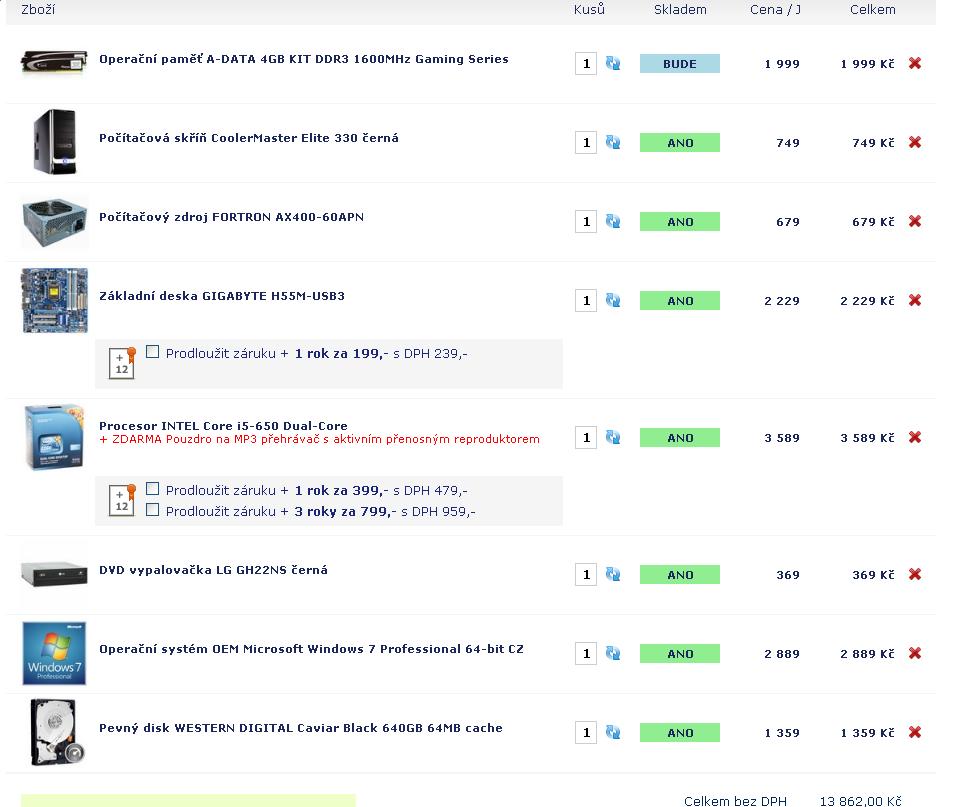Screen dimensions: 964x807
Task: Open A-DATA memory product thumbnail
Action: coord(54,63)
